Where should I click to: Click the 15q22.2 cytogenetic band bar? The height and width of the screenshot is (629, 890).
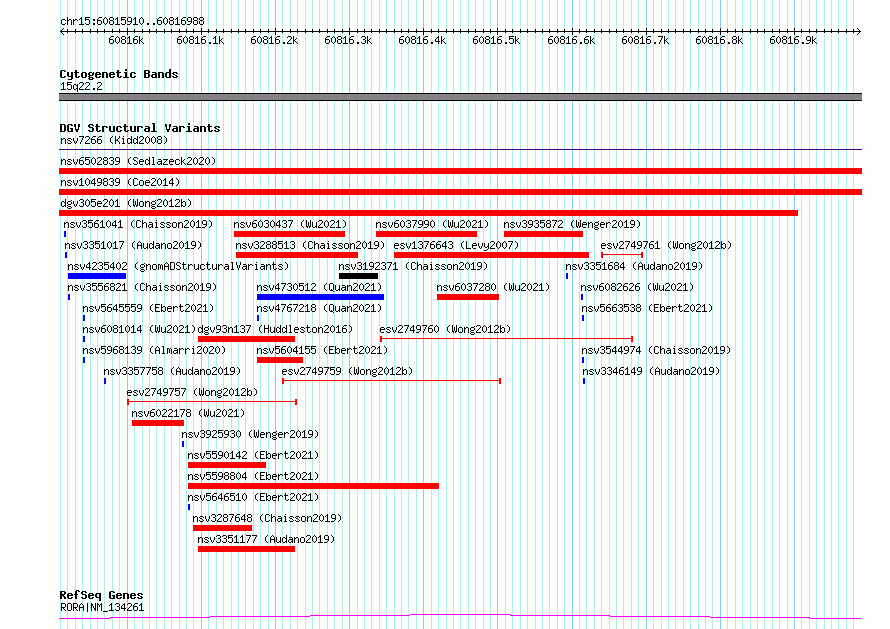(460, 97)
